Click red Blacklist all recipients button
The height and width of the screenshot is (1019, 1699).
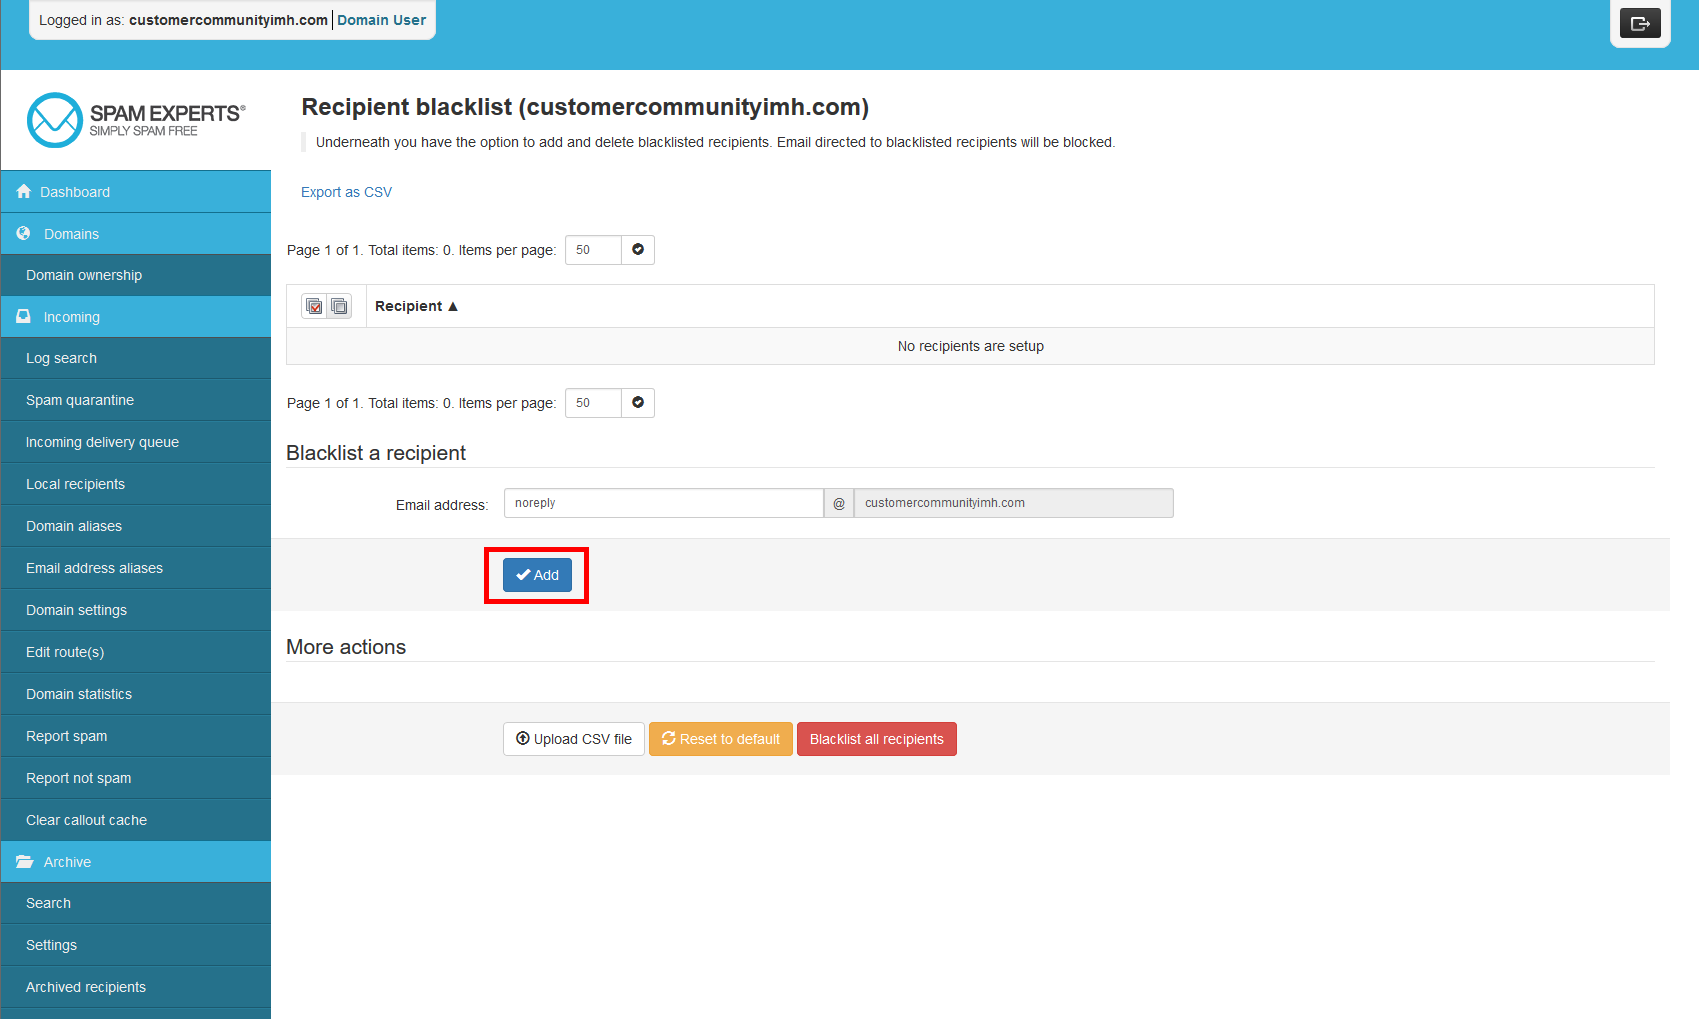pos(877,739)
